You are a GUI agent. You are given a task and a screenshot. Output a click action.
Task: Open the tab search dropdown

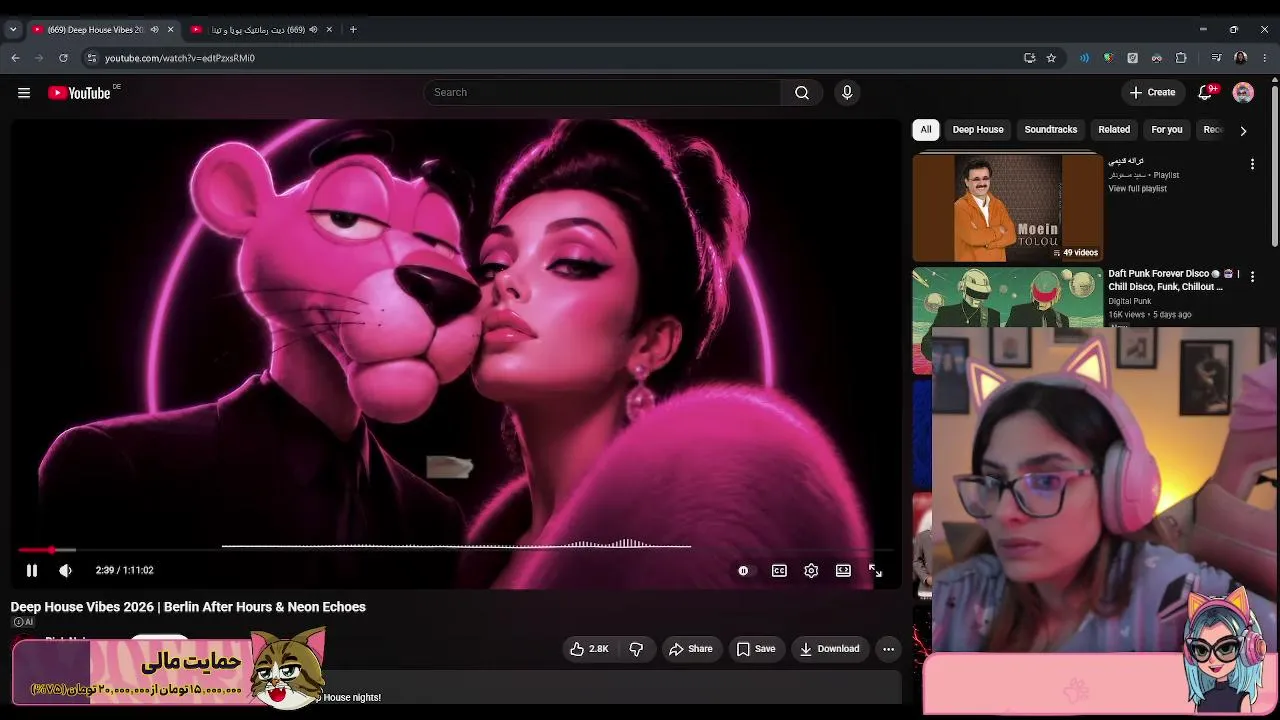pos(13,30)
